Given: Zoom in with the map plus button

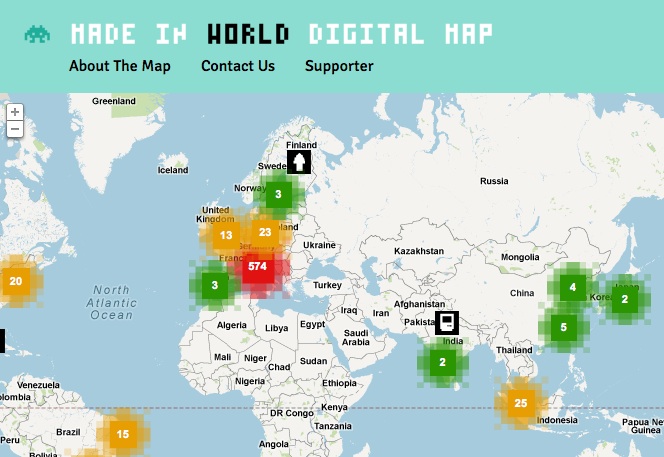Looking at the screenshot, I should 15,112.
